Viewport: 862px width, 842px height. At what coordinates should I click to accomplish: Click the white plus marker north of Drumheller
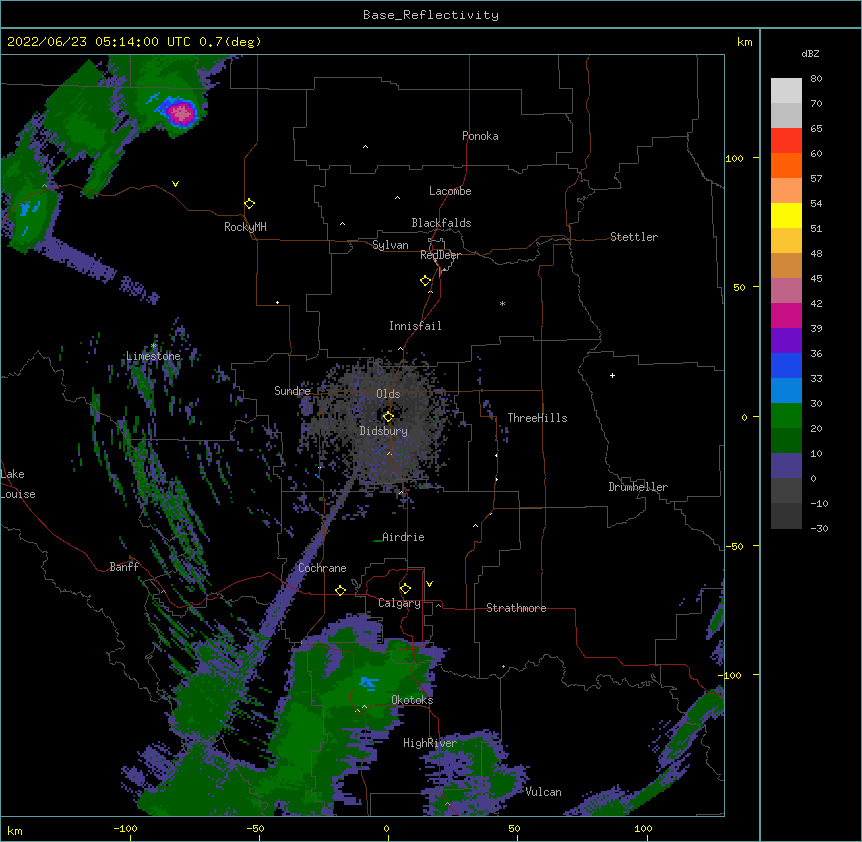tap(612, 375)
